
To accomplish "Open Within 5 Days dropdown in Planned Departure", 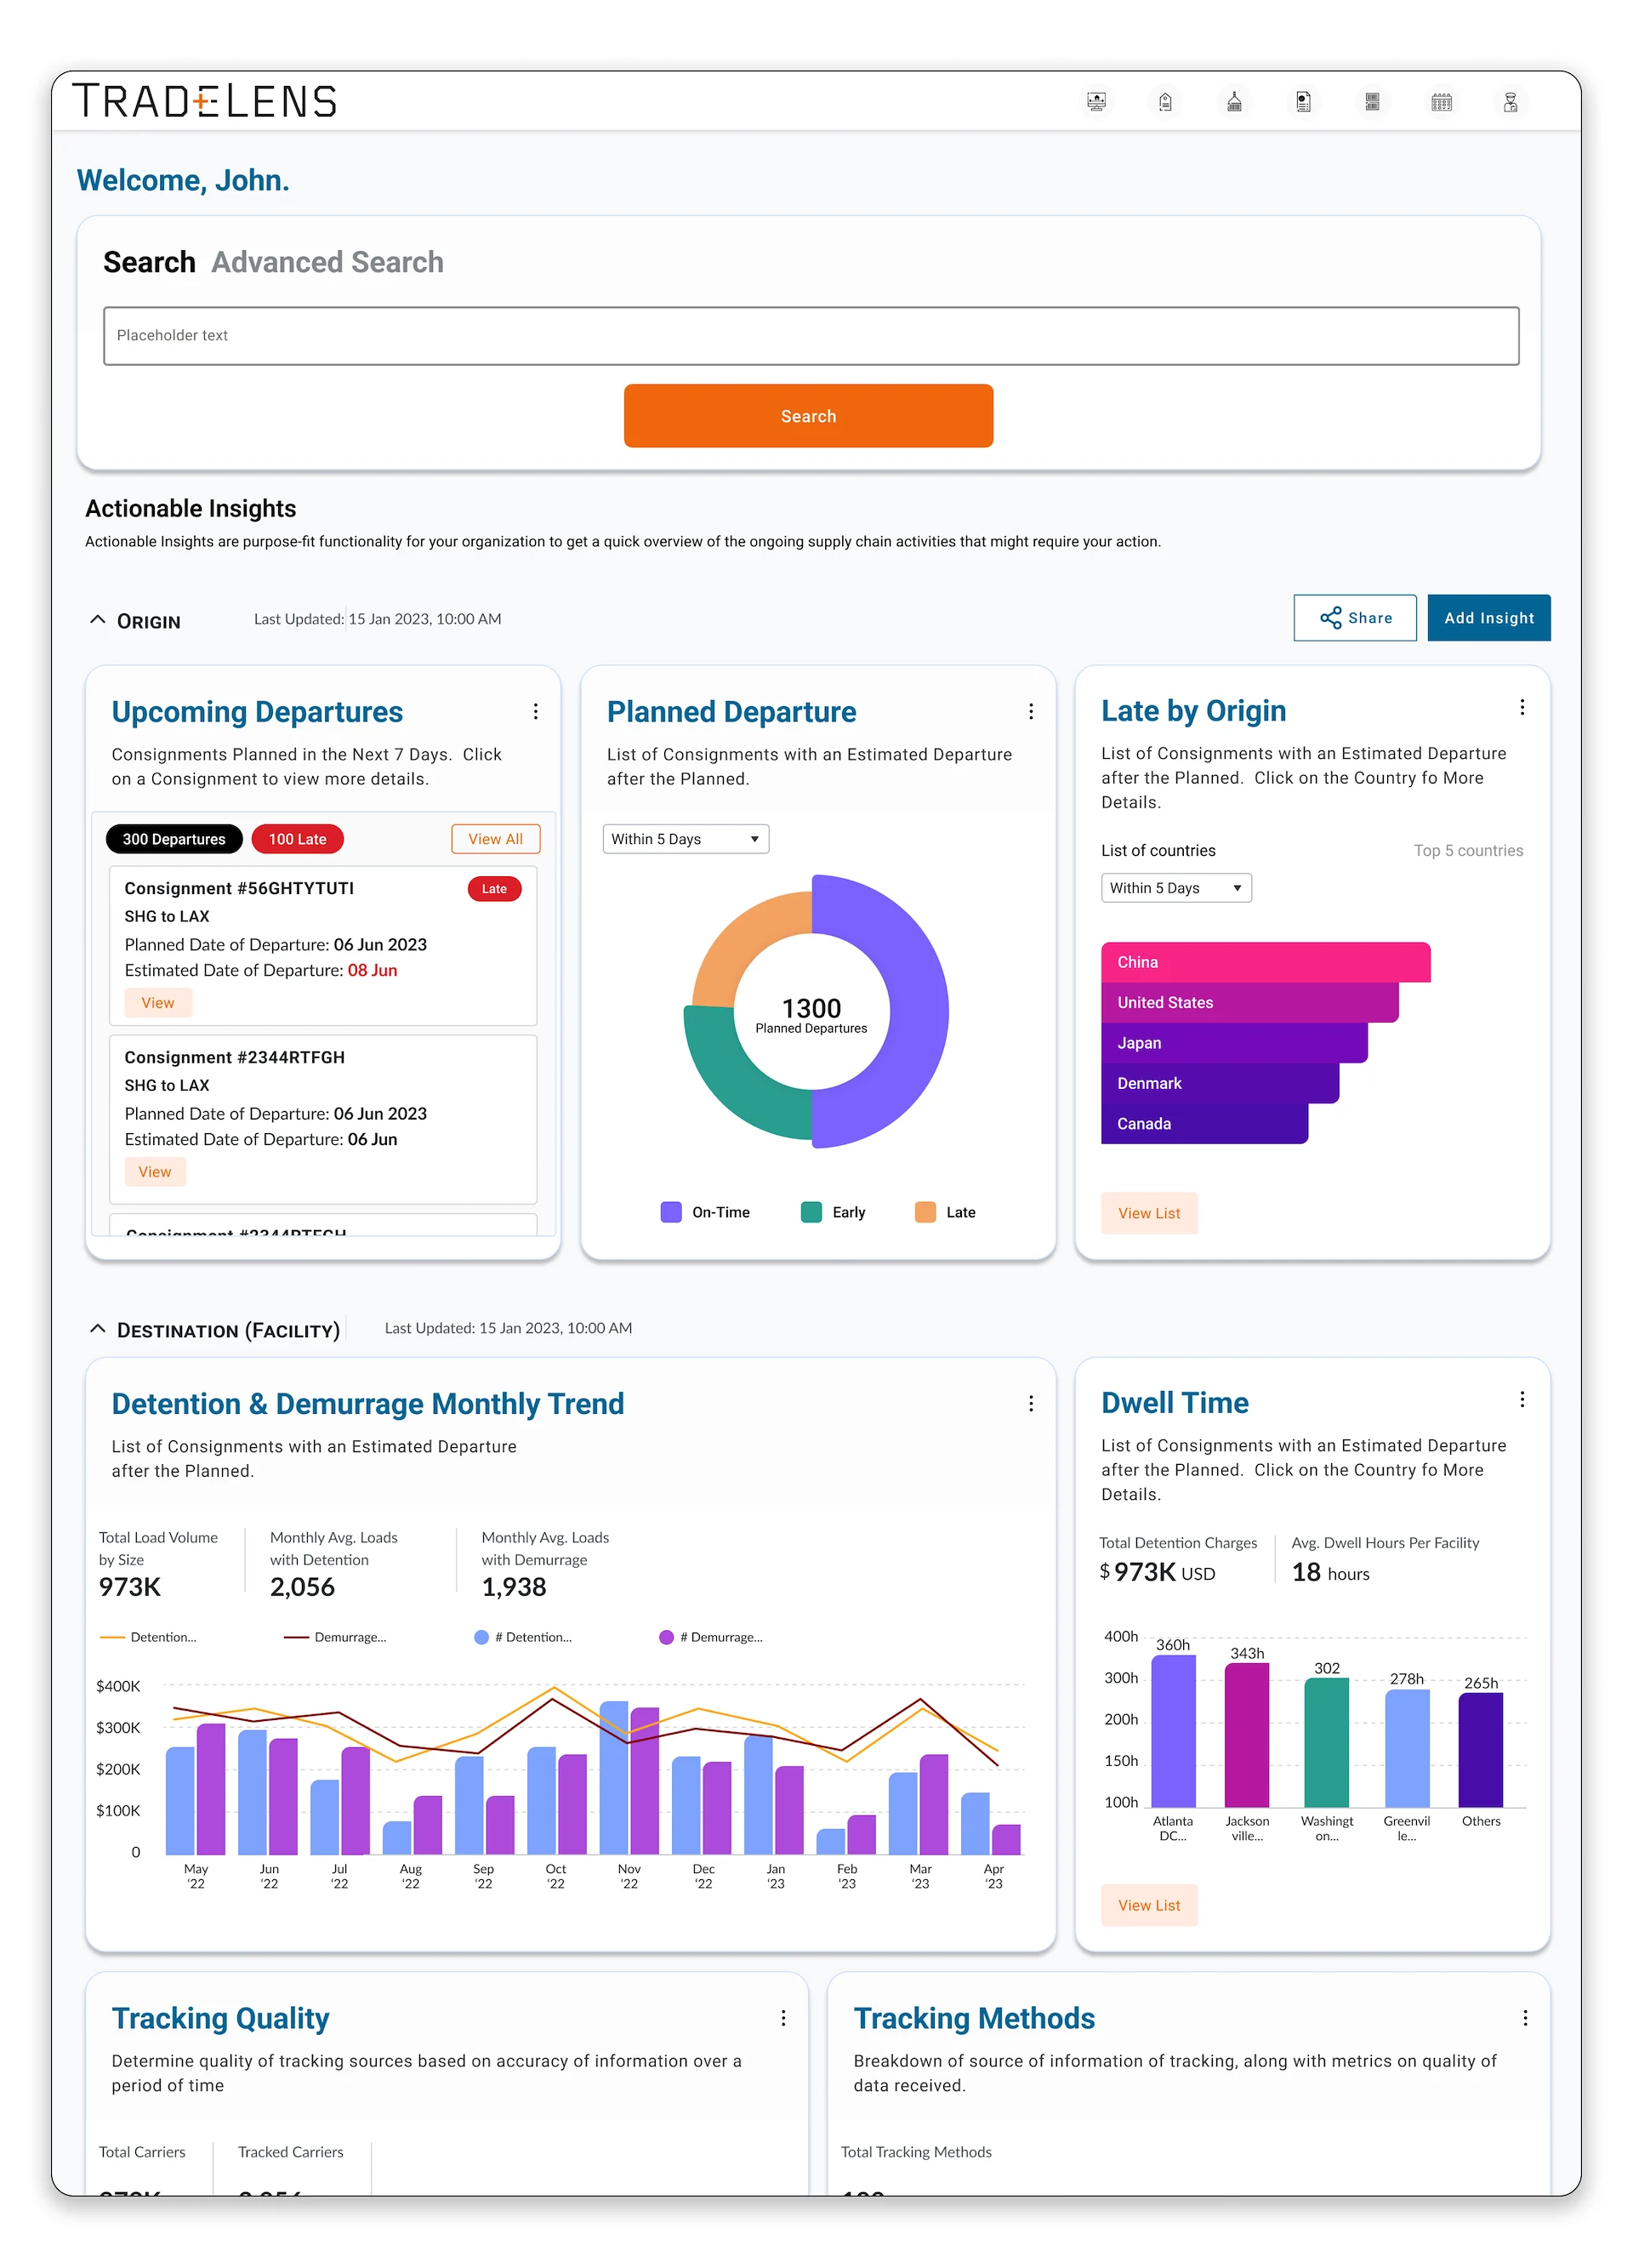I will 685,839.
